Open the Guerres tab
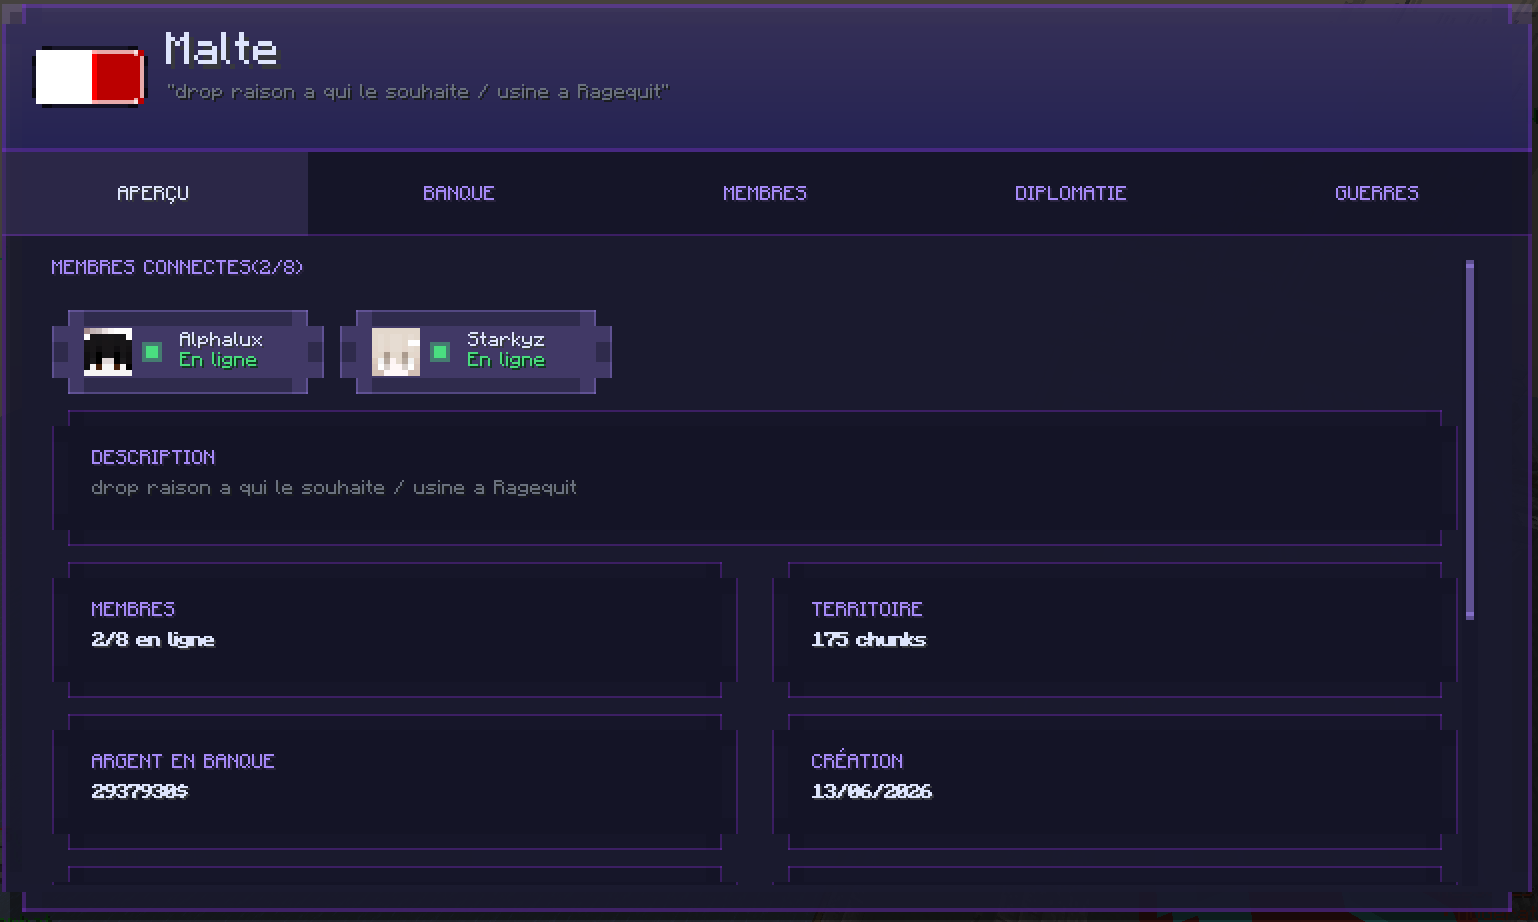The width and height of the screenshot is (1538, 922). 1377,193
